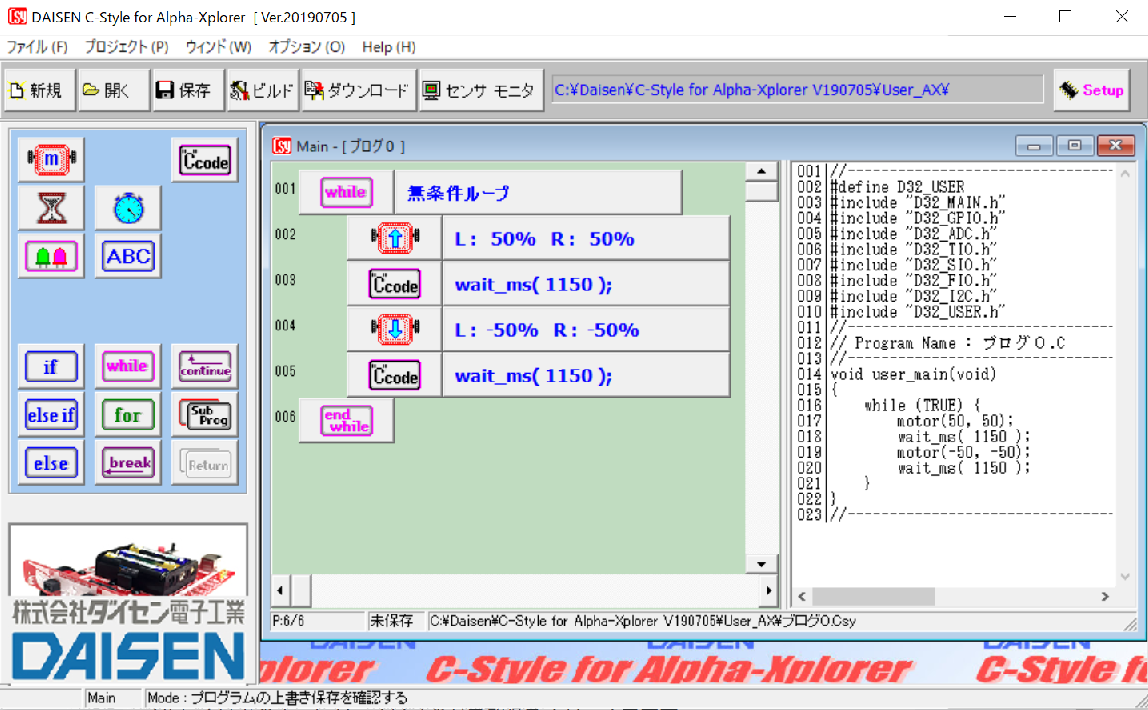The image size is (1148, 710).
Task: Click the program area scroll down arrow
Action: 761,564
